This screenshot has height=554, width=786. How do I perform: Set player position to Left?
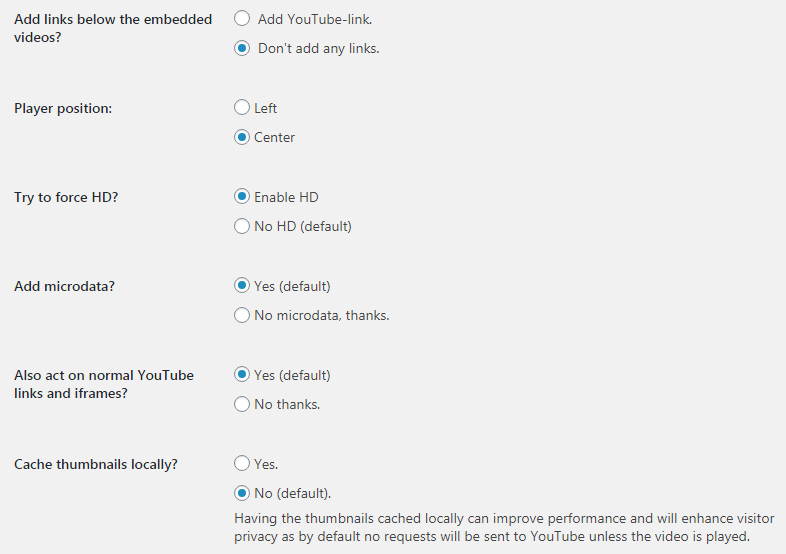tap(242, 108)
